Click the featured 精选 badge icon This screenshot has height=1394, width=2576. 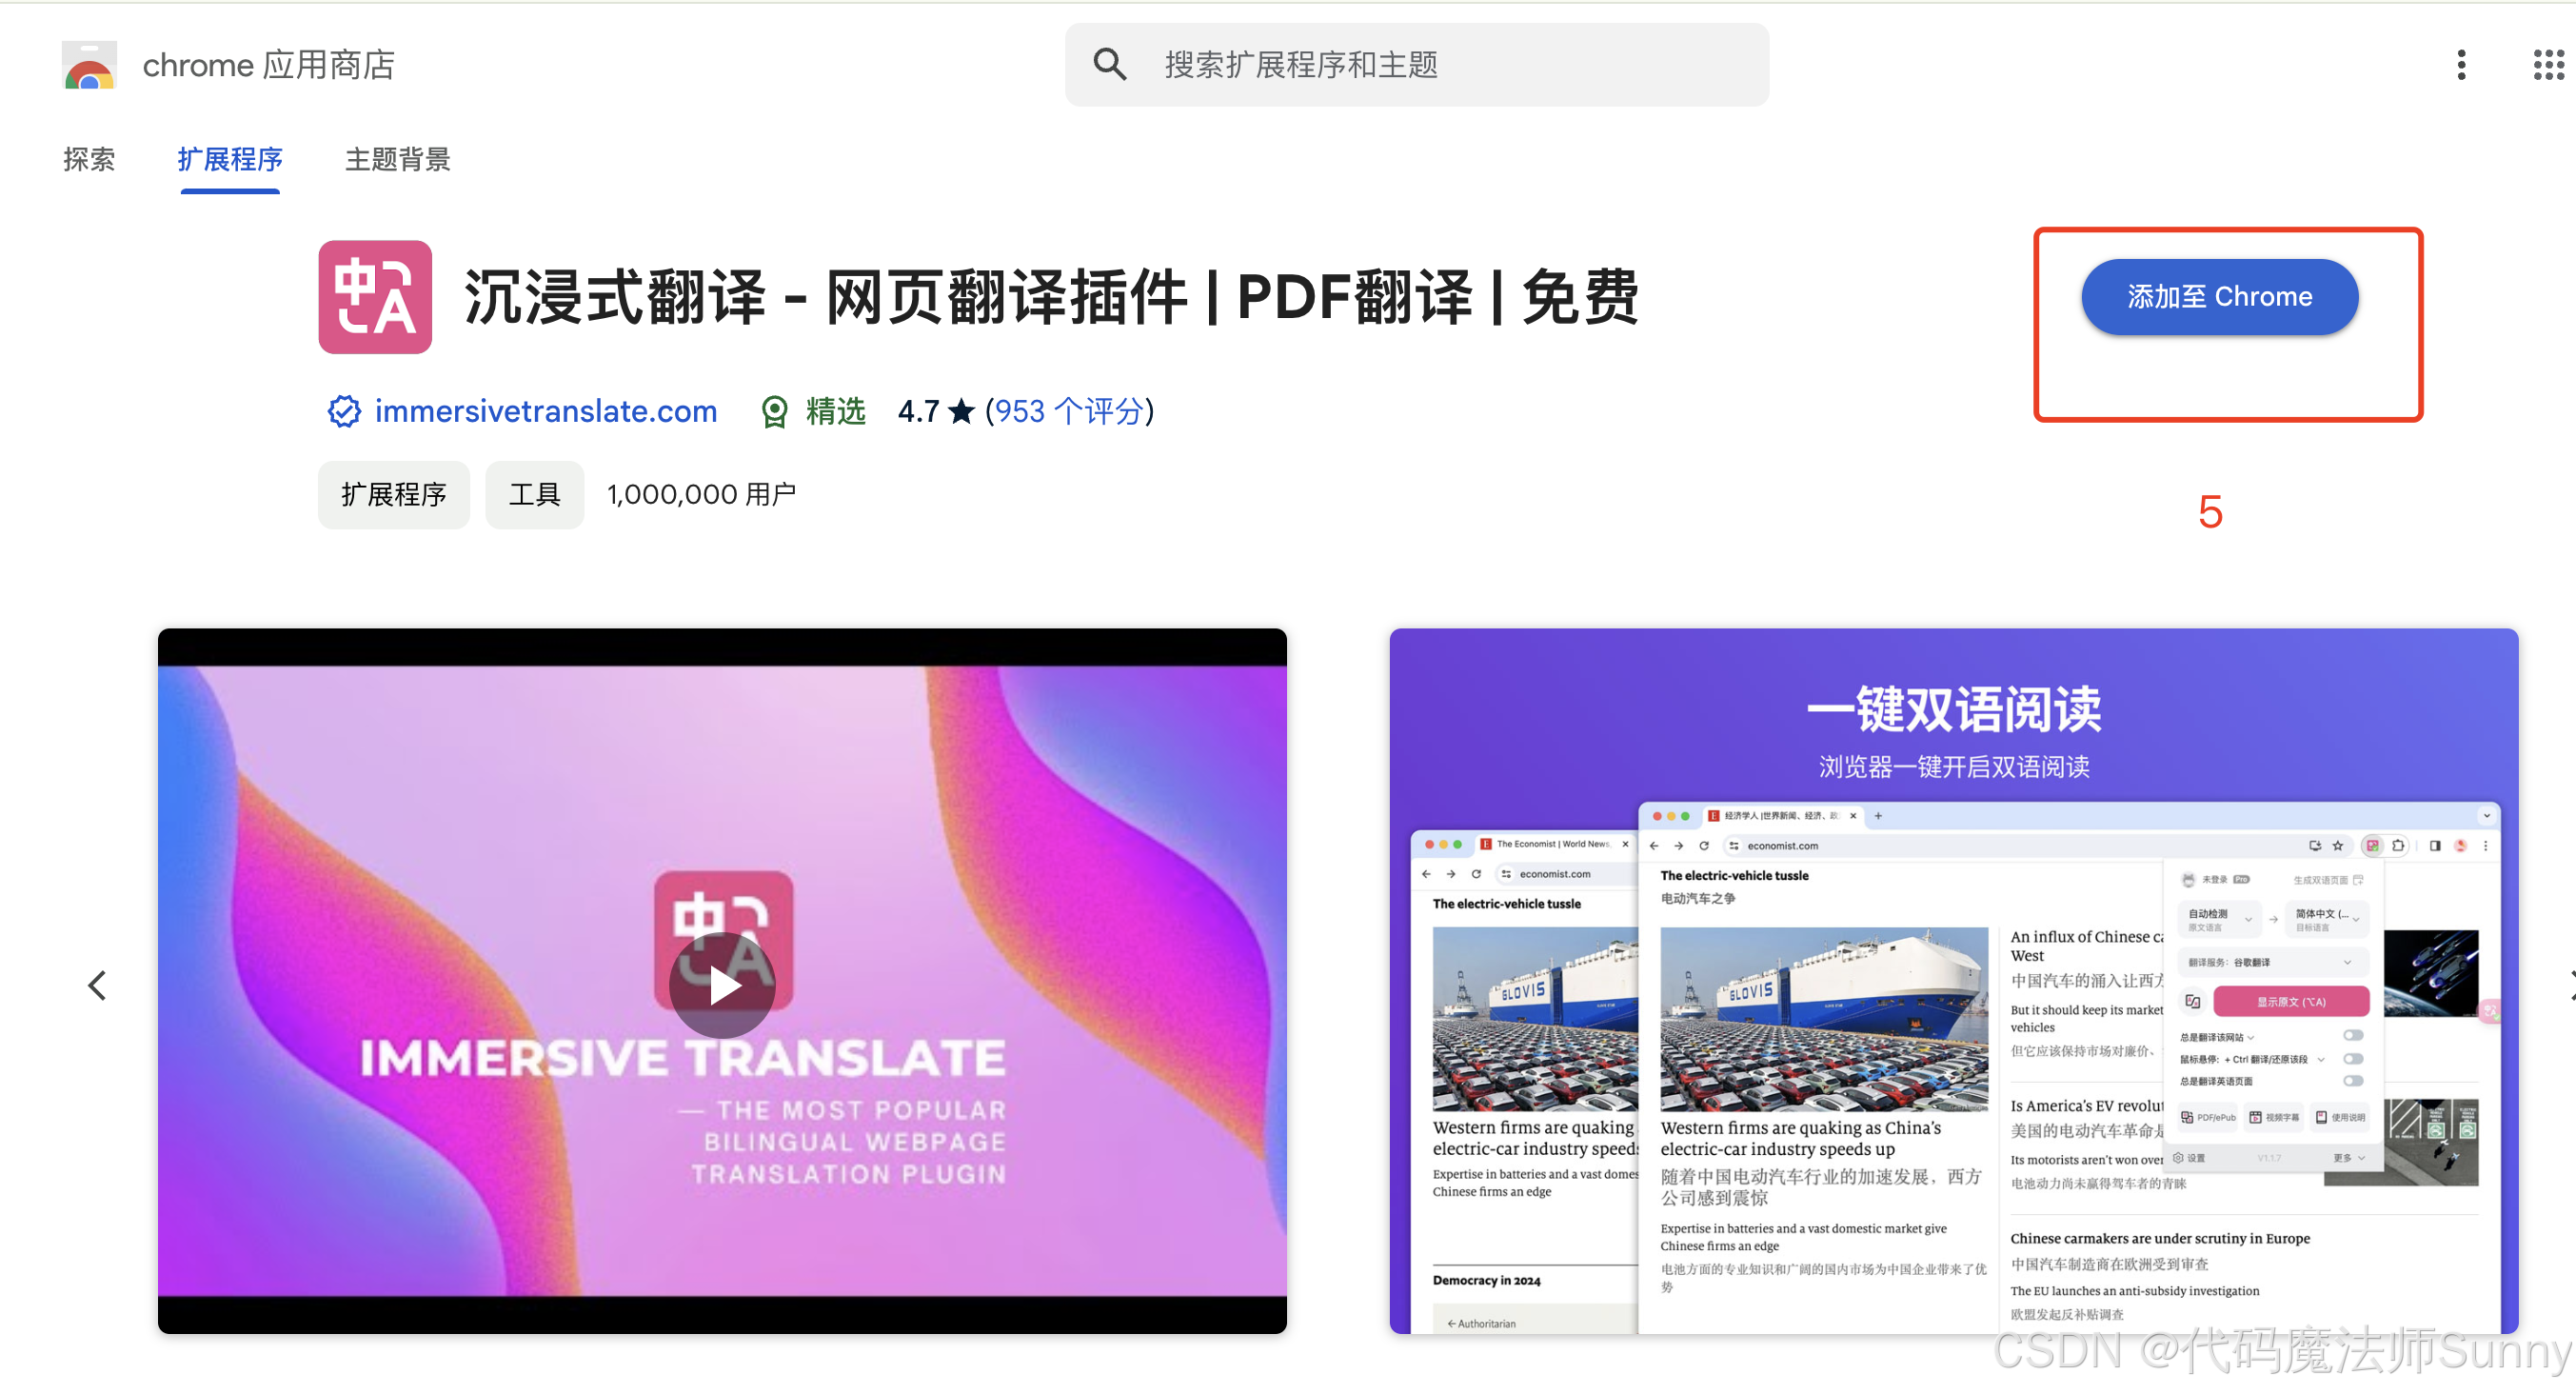click(774, 411)
